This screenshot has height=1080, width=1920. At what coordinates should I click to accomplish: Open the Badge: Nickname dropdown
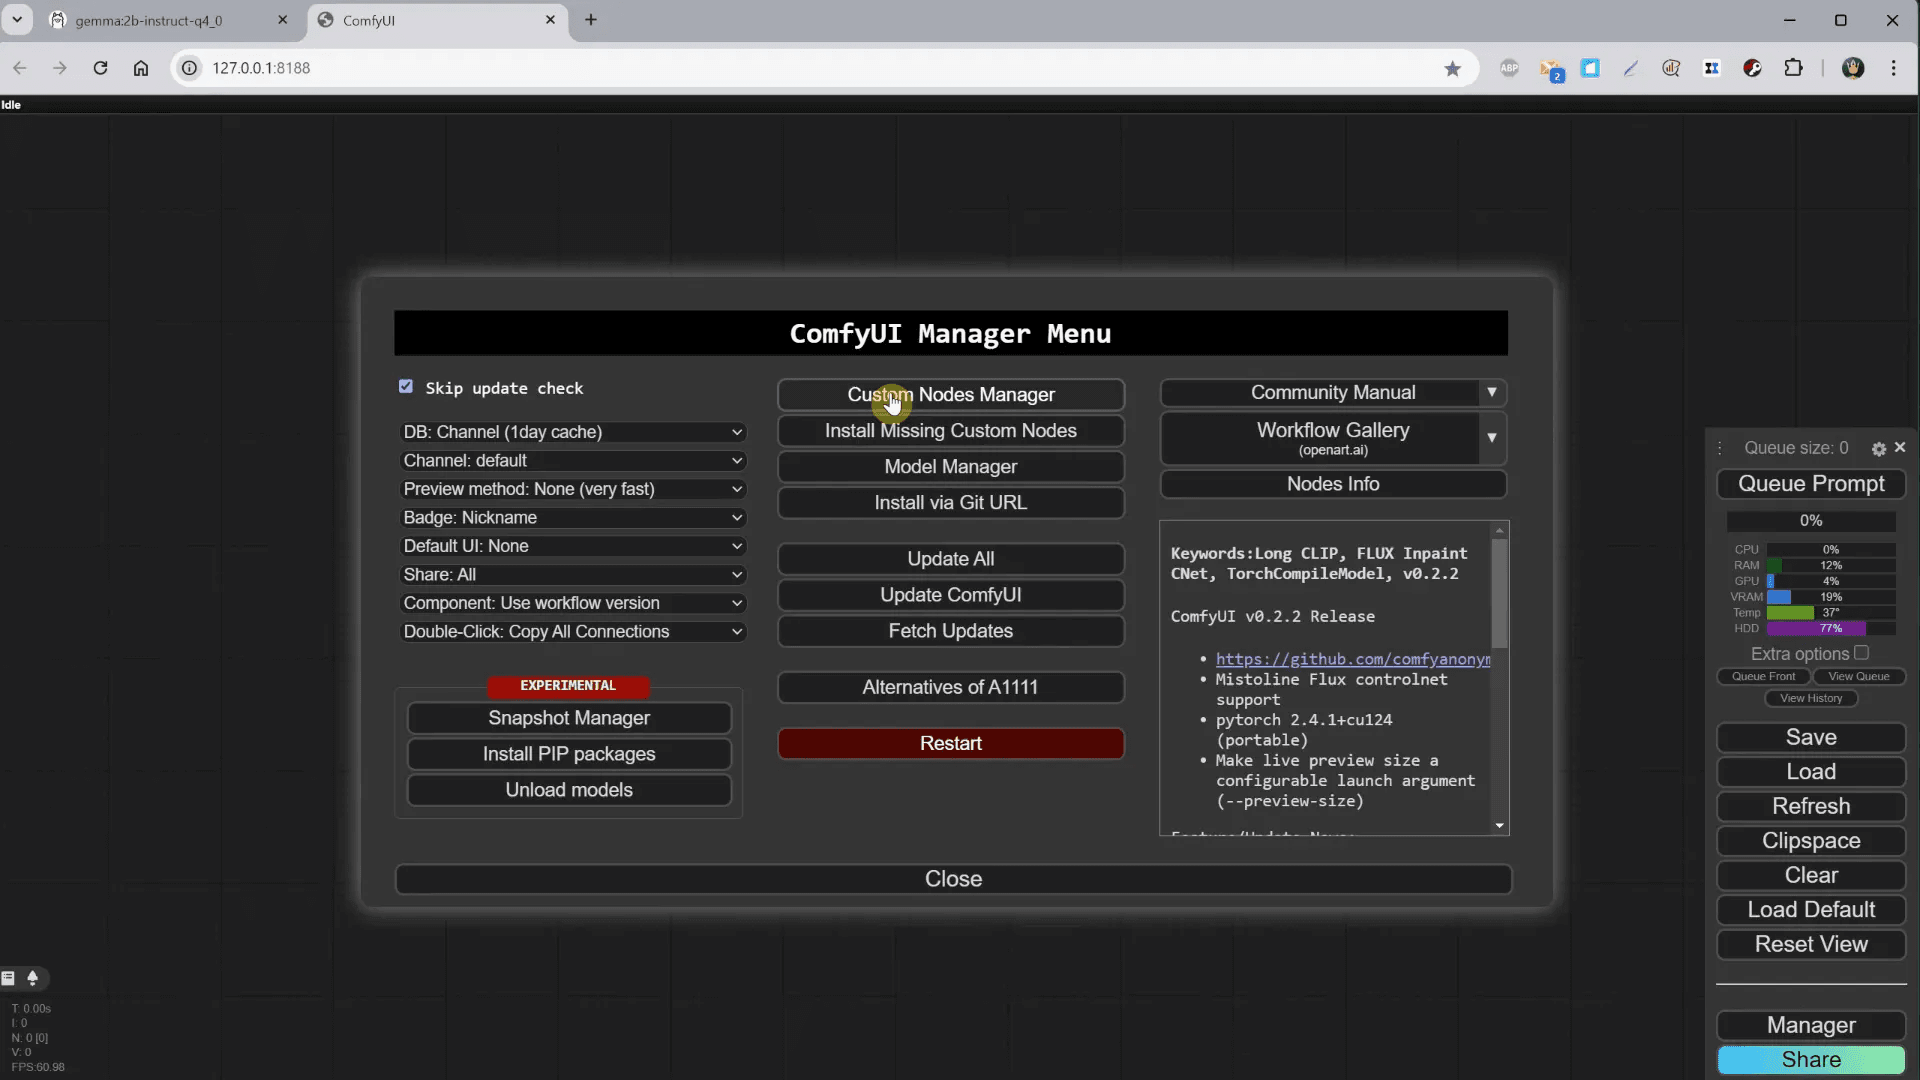tap(572, 518)
